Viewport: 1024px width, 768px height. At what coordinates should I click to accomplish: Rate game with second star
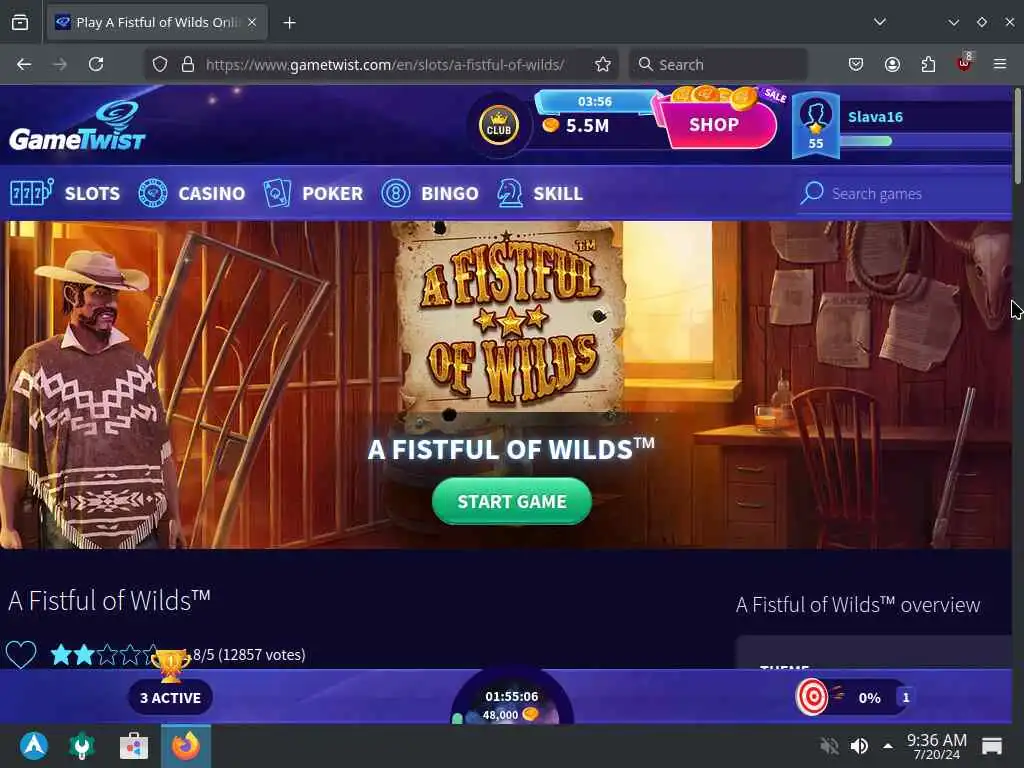pyautogui.click(x=84, y=654)
